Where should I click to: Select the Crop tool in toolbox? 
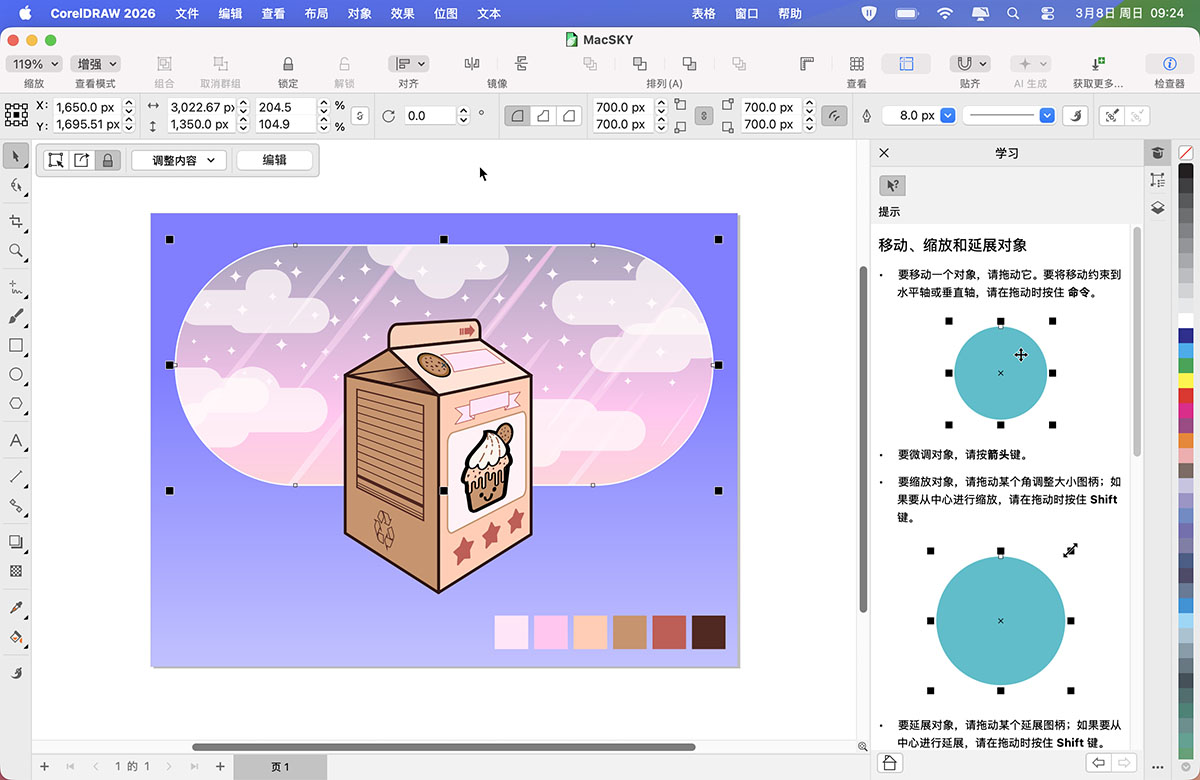click(x=16, y=221)
